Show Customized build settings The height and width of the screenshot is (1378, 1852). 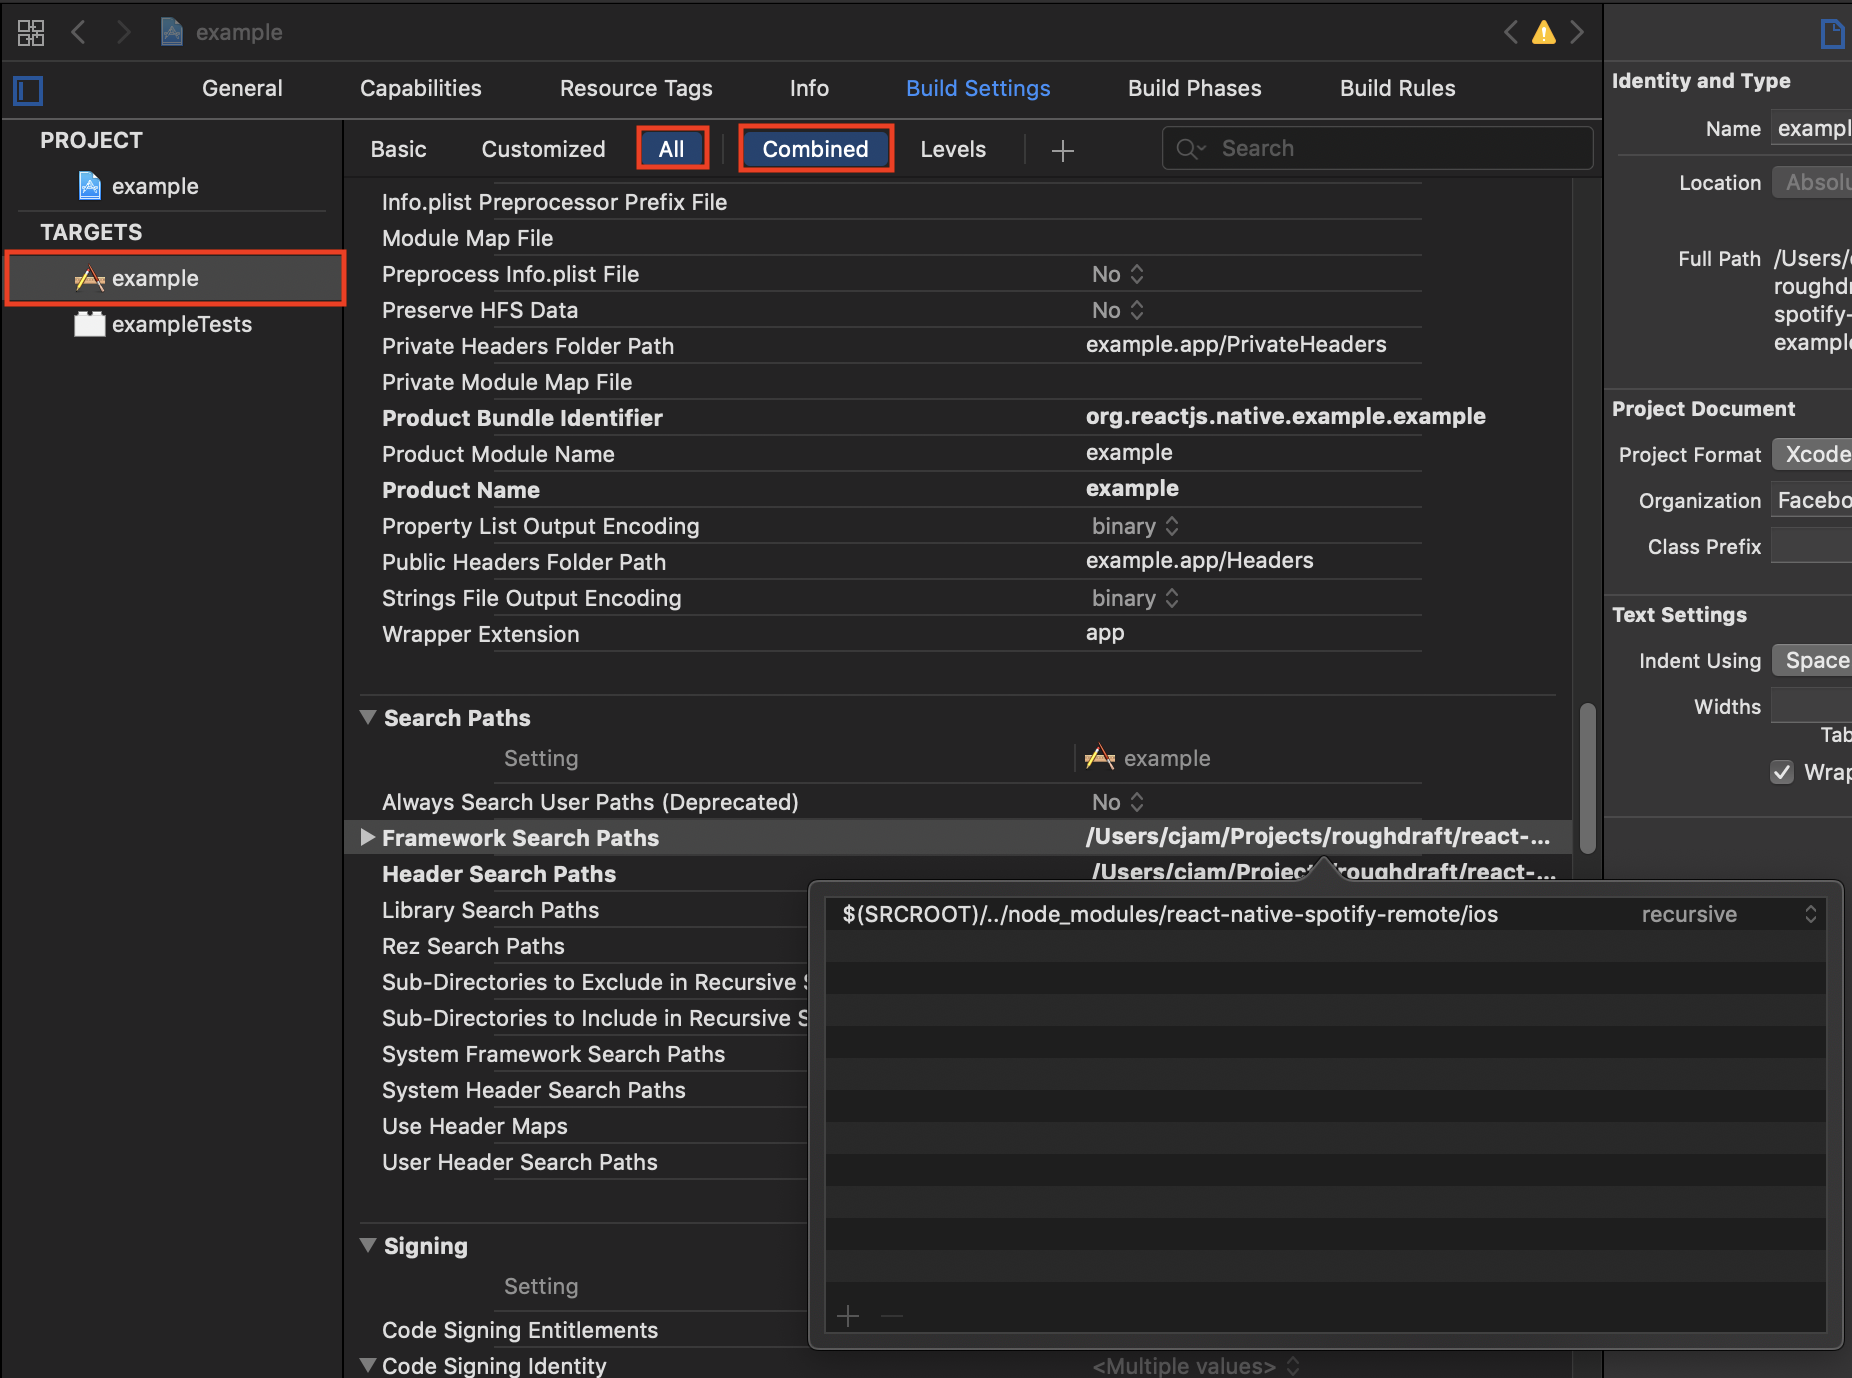[x=543, y=149]
